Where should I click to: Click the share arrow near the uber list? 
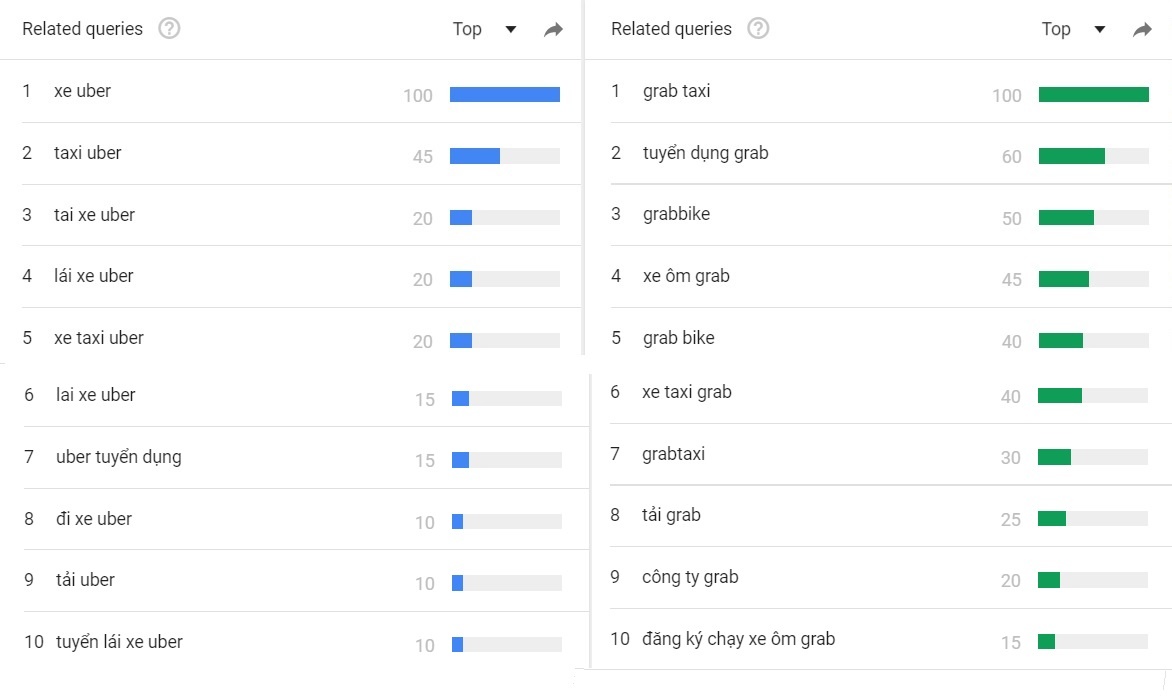[x=553, y=31]
